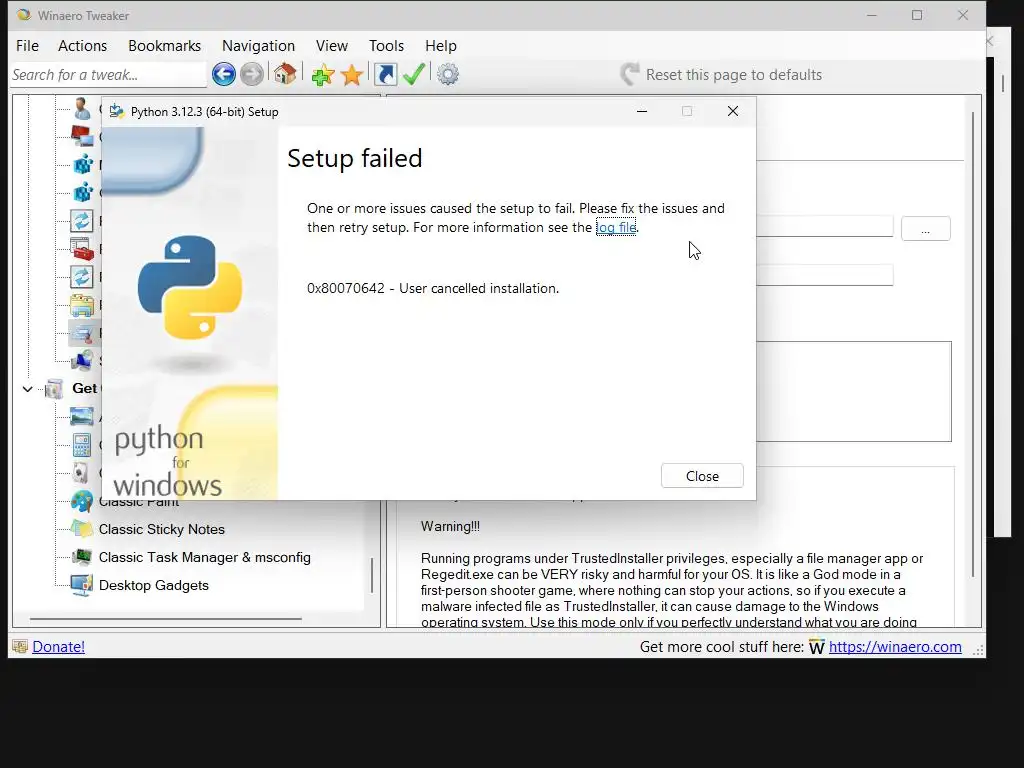Click the right panel vertical scrollbar
The image size is (1024, 768).
click(972, 344)
